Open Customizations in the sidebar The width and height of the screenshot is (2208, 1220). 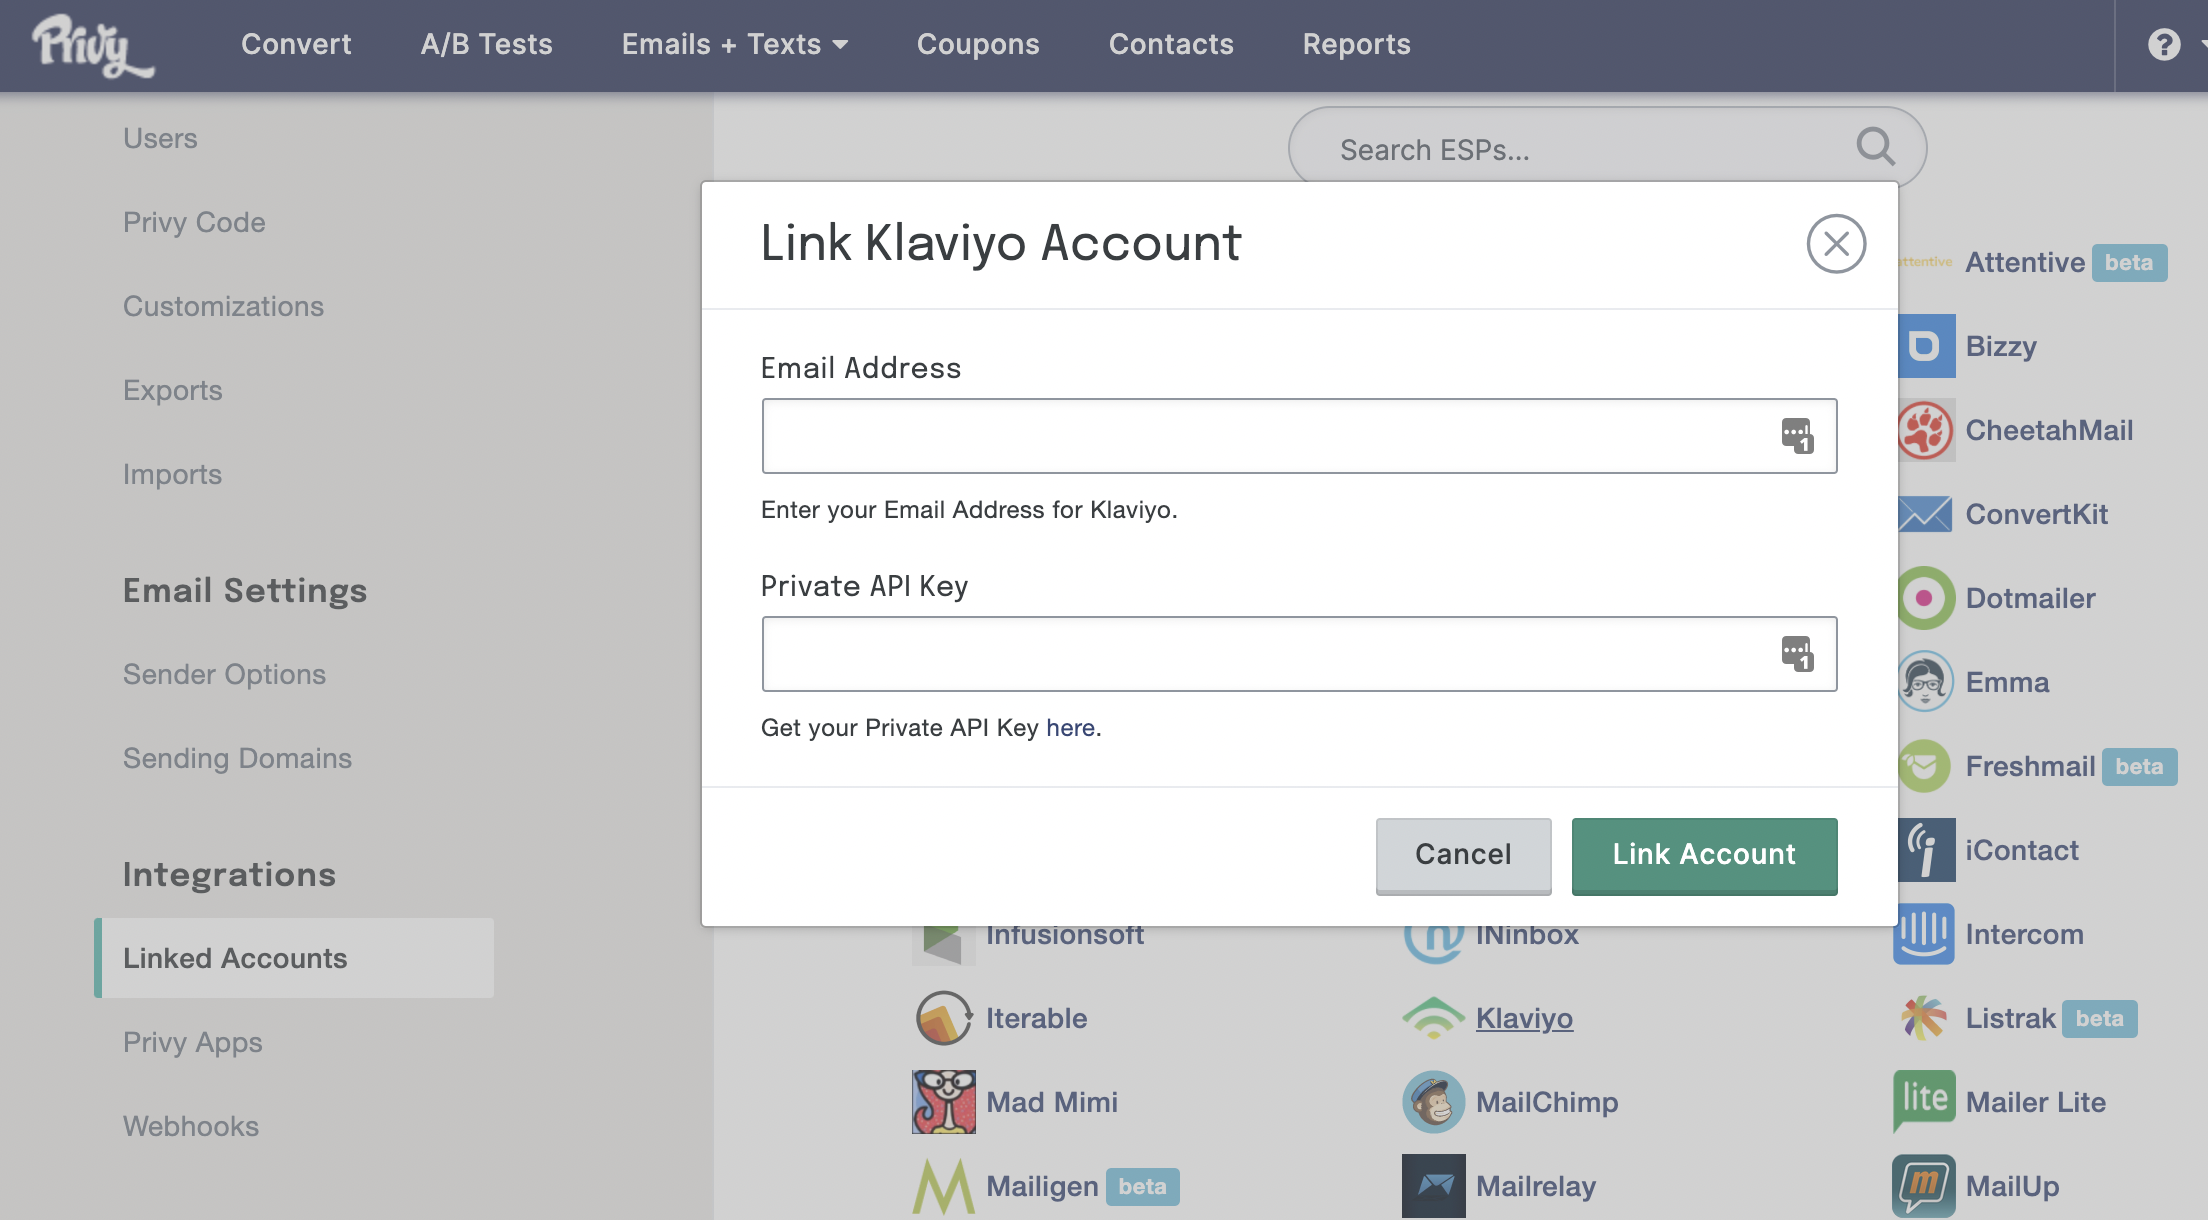(223, 306)
